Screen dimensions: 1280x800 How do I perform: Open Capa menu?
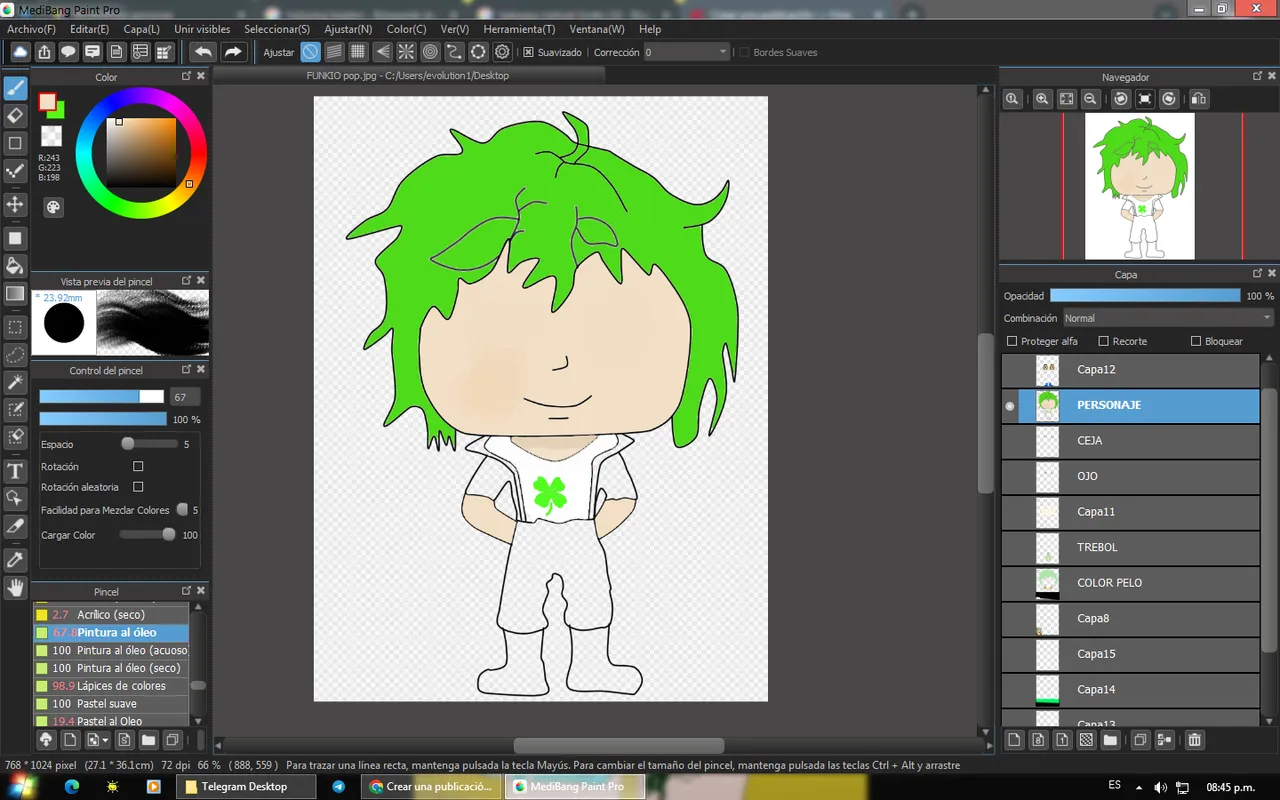[x=141, y=29]
